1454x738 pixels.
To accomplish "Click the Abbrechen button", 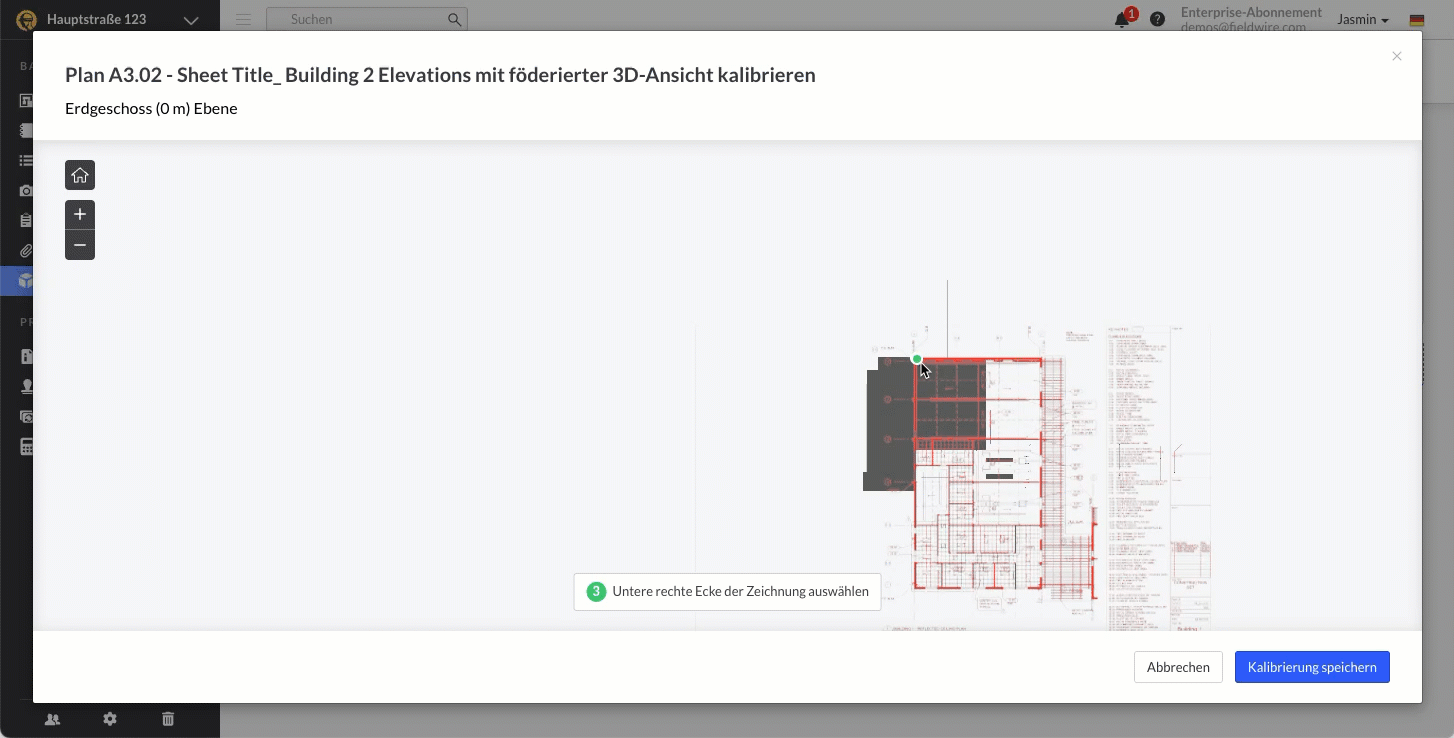I will 1178,667.
